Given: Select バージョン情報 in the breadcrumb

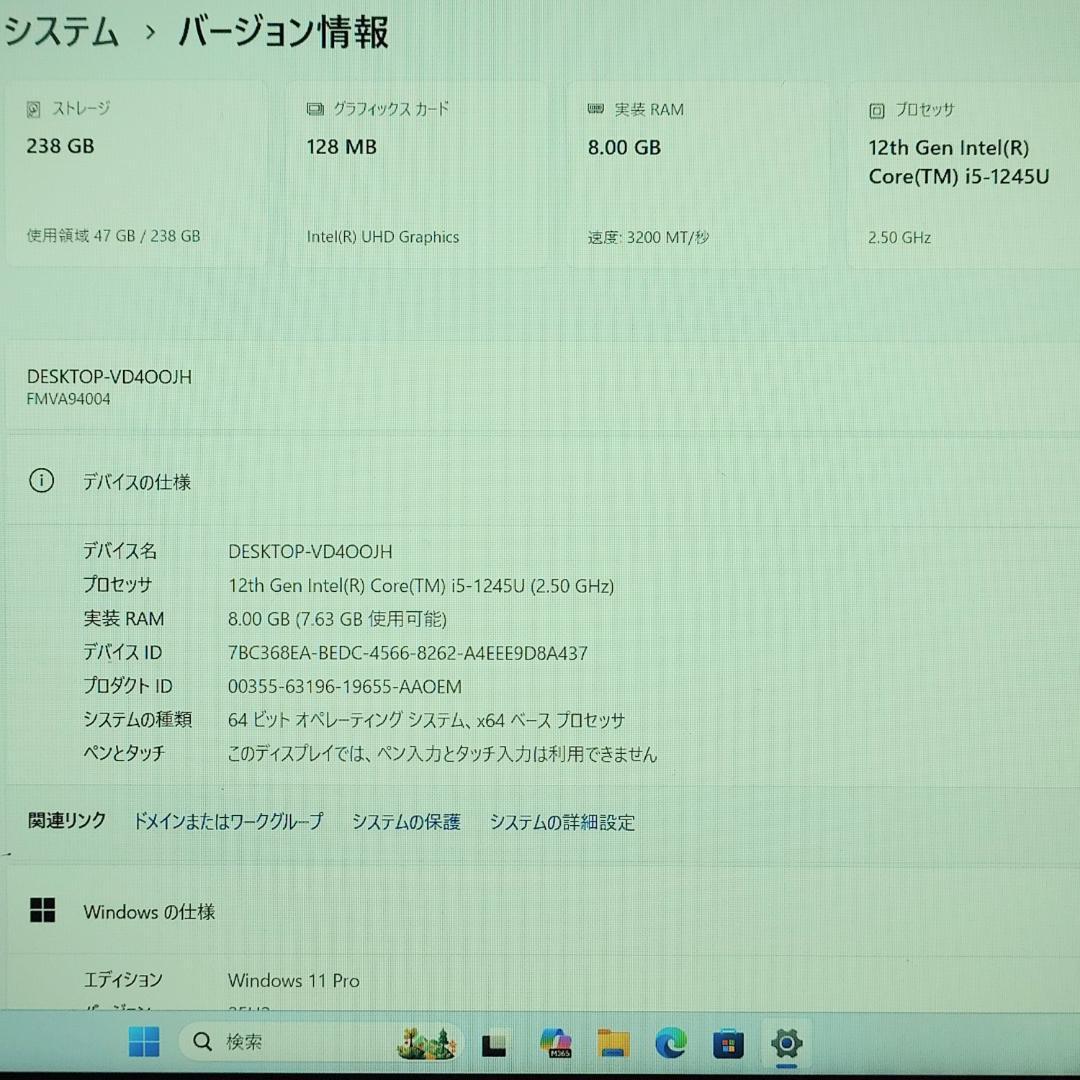Looking at the screenshot, I should coord(283,32).
